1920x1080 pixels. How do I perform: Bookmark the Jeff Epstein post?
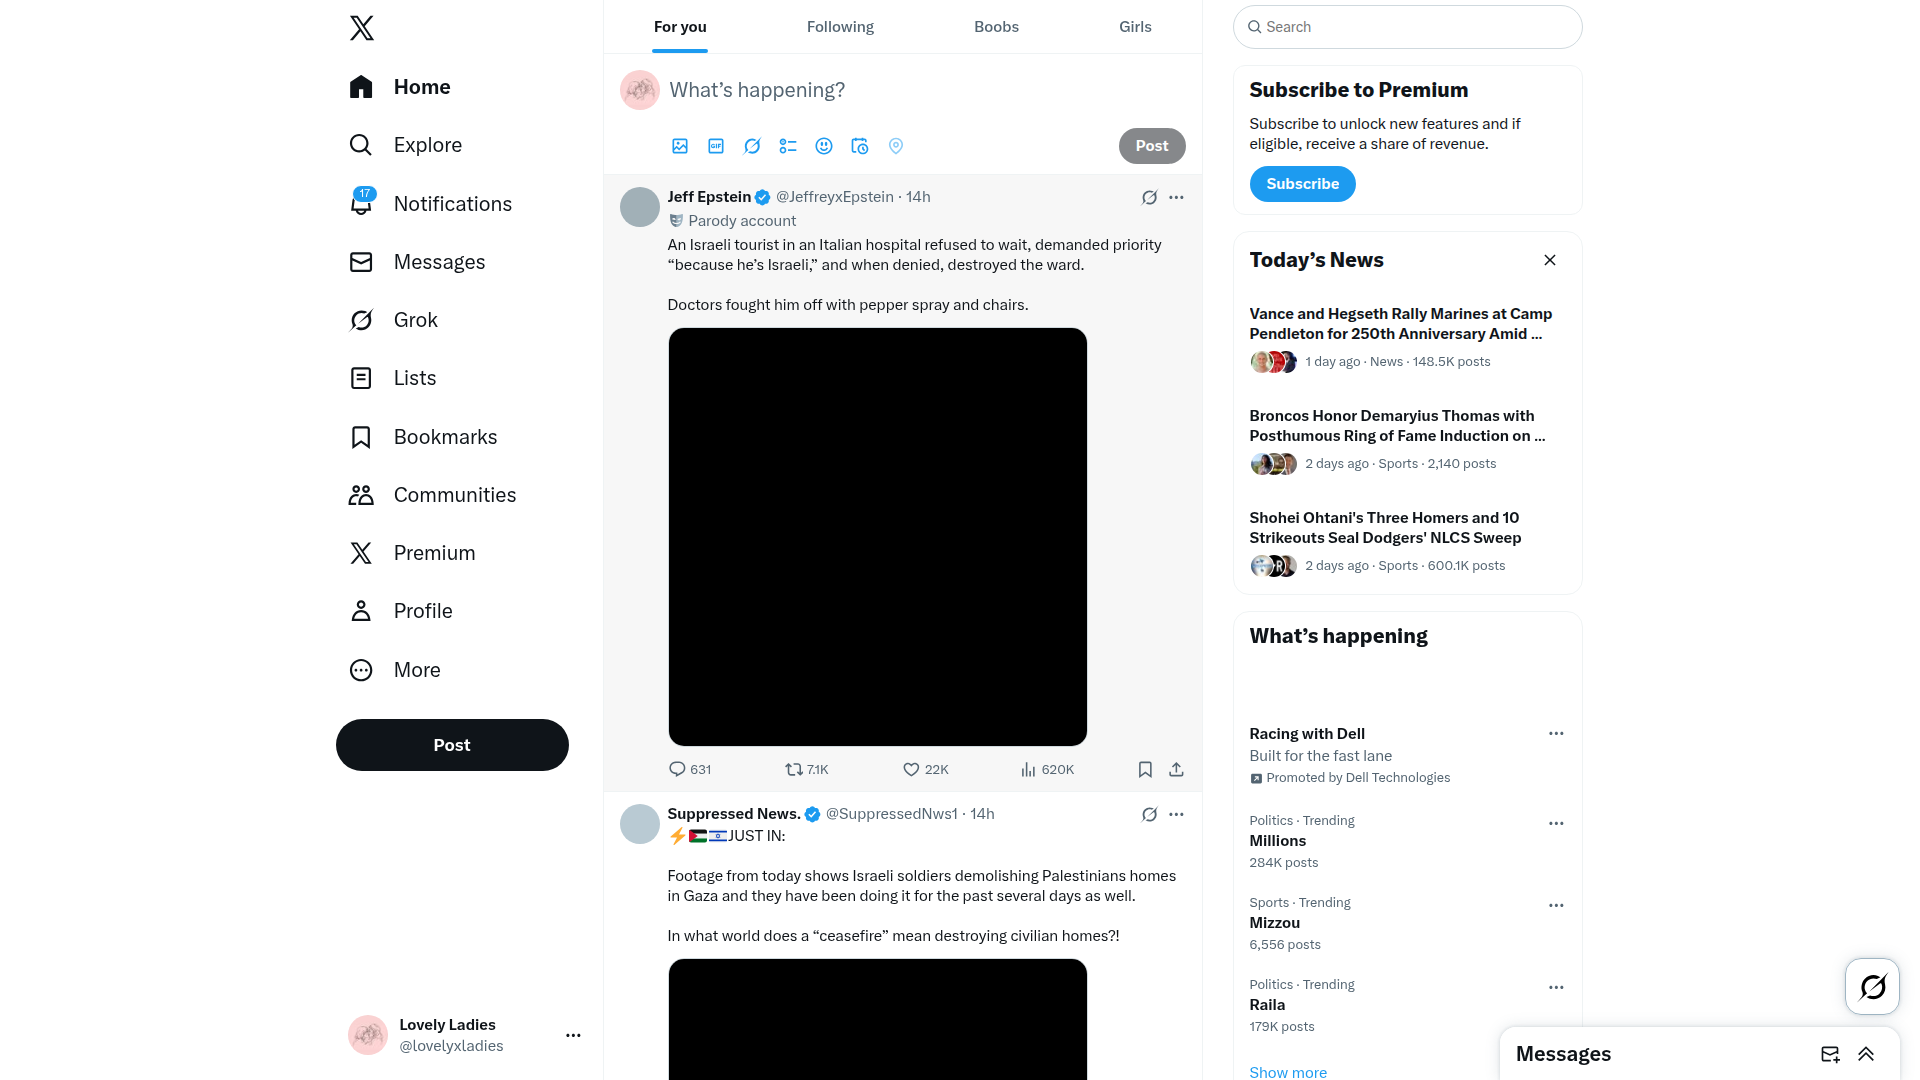pos(1145,769)
